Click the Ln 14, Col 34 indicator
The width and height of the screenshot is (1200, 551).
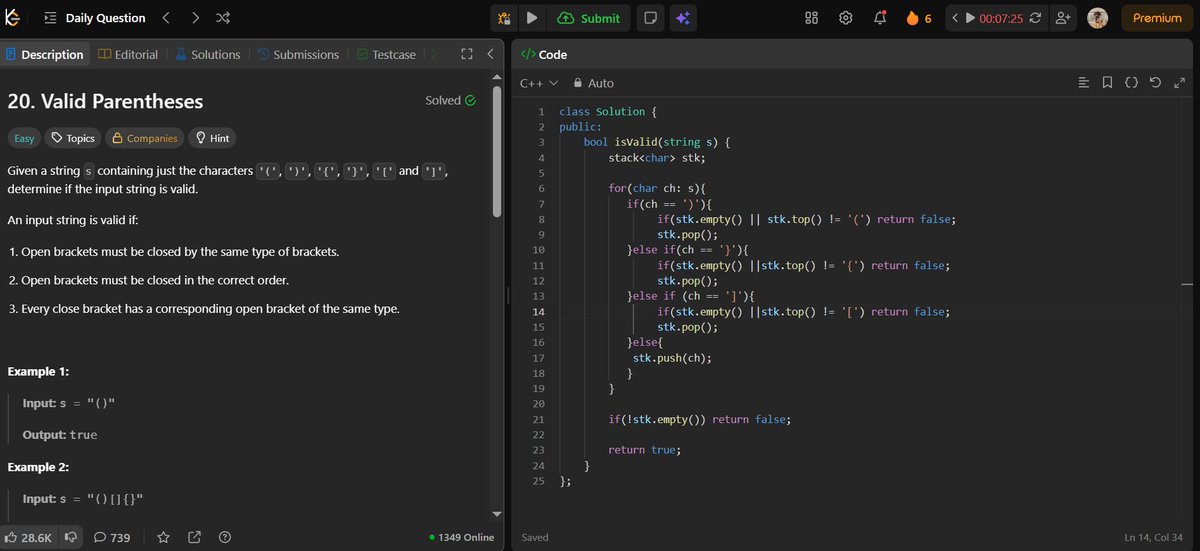(1154, 537)
